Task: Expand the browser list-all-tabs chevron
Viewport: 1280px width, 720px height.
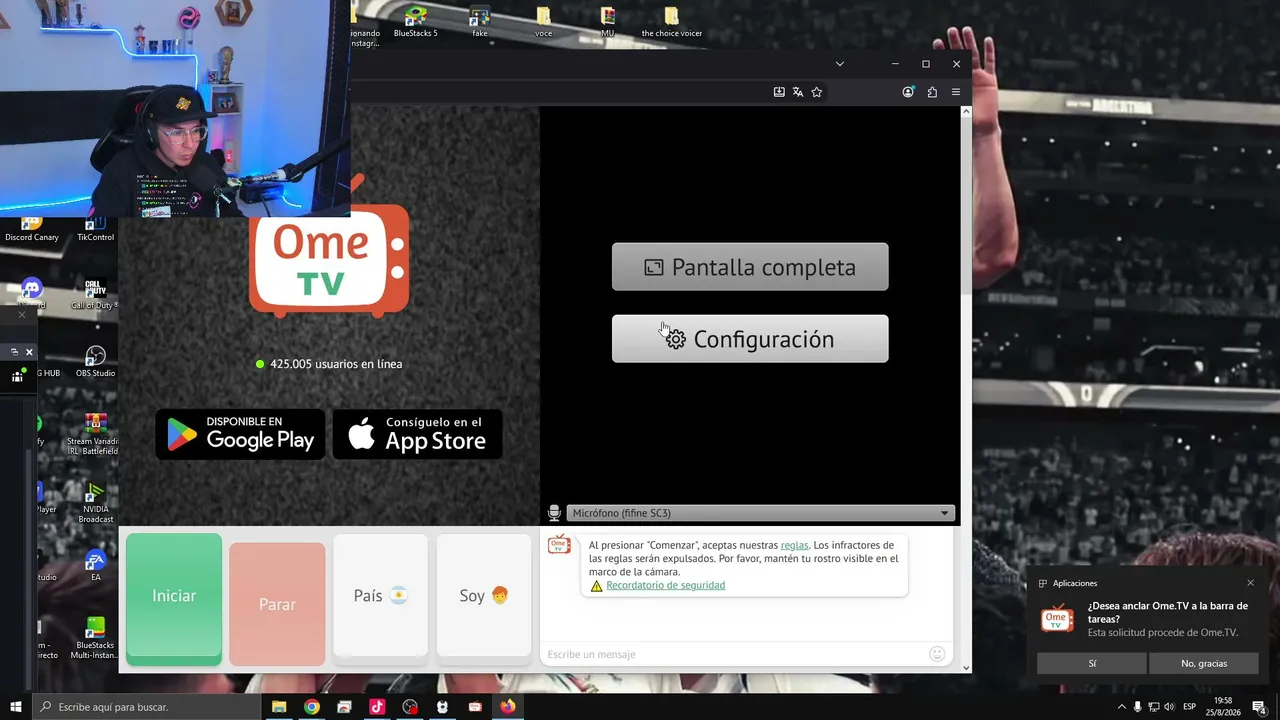Action: (x=839, y=64)
